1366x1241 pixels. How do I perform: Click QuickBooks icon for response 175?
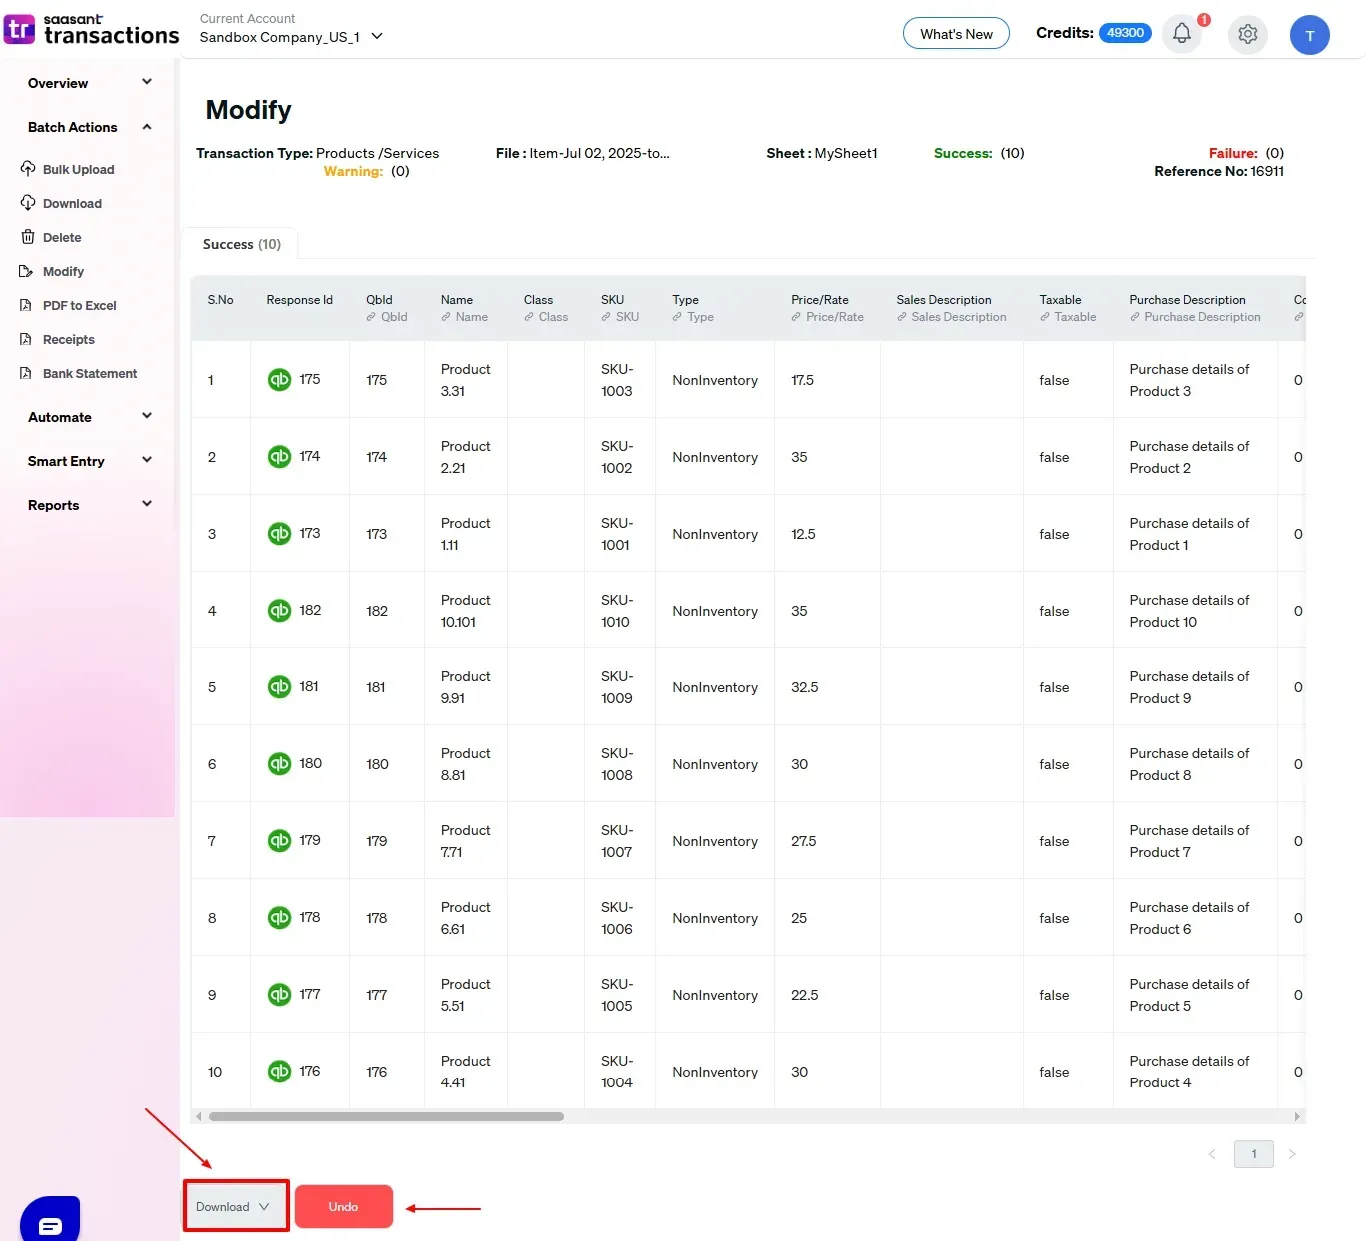(x=279, y=380)
